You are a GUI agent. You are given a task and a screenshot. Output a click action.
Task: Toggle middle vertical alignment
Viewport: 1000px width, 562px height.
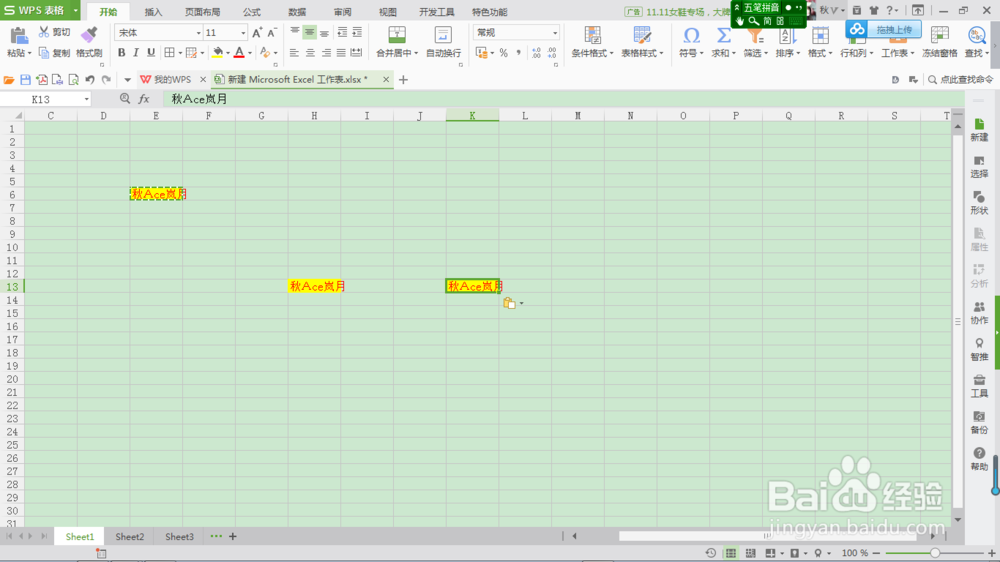[309, 32]
